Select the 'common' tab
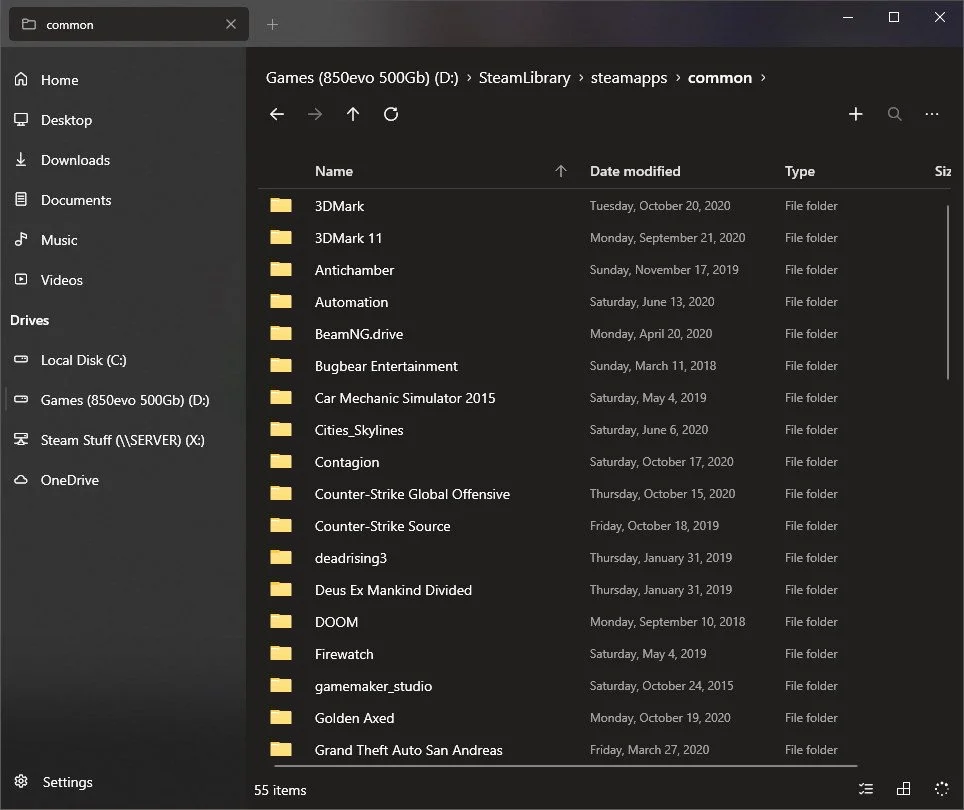Viewport: 964px width, 810px height. pyautogui.click(x=128, y=25)
